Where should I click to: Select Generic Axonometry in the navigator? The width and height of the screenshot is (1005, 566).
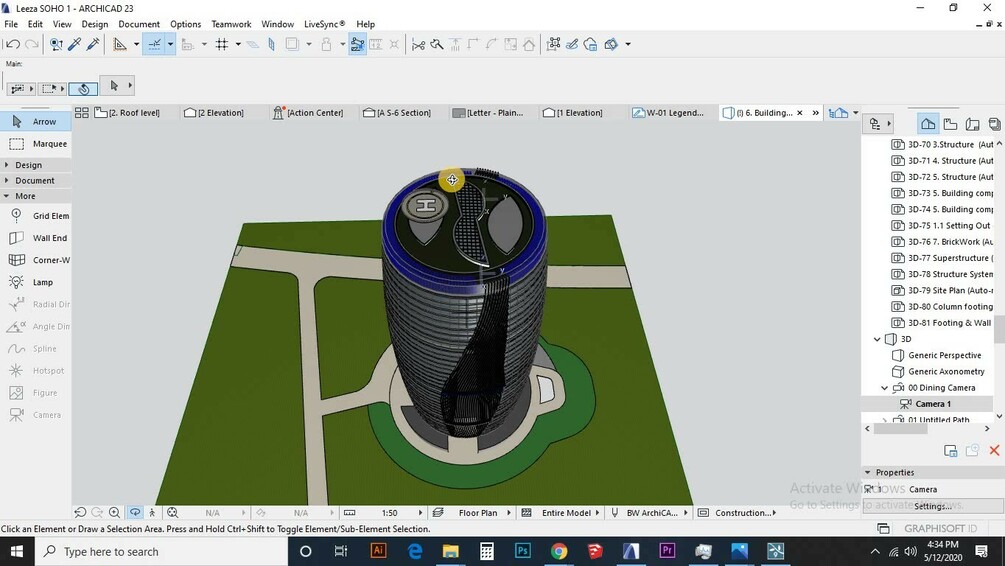click(x=946, y=371)
